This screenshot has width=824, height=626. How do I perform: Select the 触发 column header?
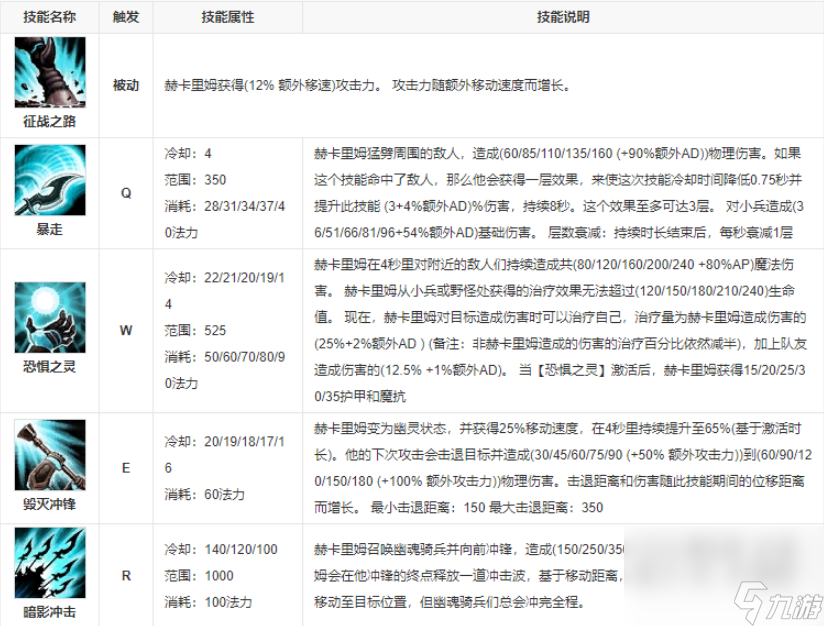[126, 17]
